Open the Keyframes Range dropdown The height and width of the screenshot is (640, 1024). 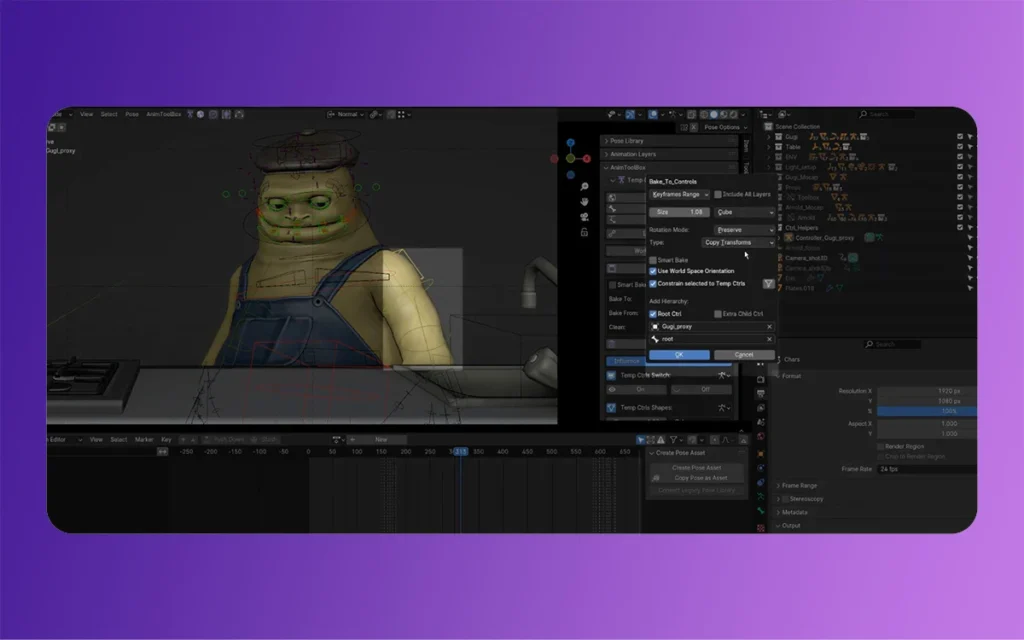point(679,195)
